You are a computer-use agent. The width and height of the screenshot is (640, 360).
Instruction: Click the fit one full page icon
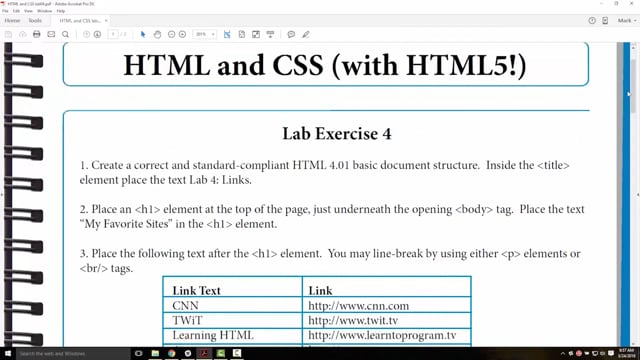tap(242, 35)
